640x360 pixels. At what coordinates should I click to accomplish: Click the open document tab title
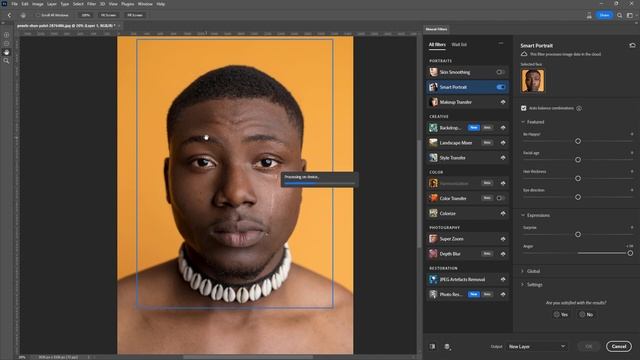[x=66, y=26]
